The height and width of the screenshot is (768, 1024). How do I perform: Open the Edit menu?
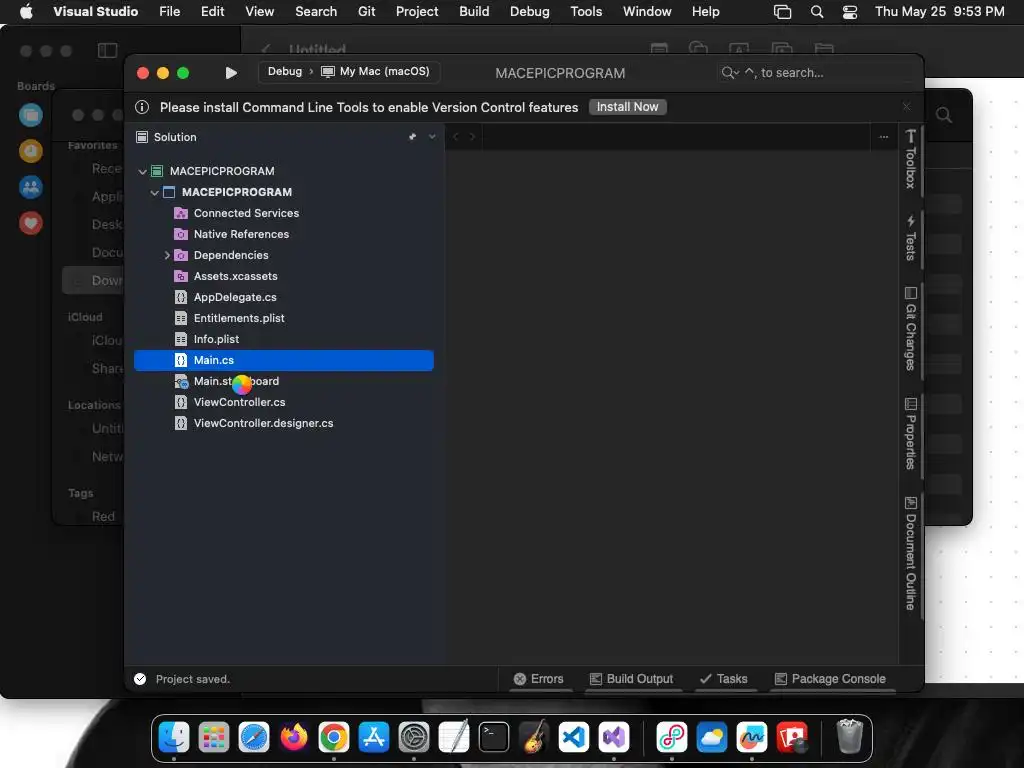(212, 11)
